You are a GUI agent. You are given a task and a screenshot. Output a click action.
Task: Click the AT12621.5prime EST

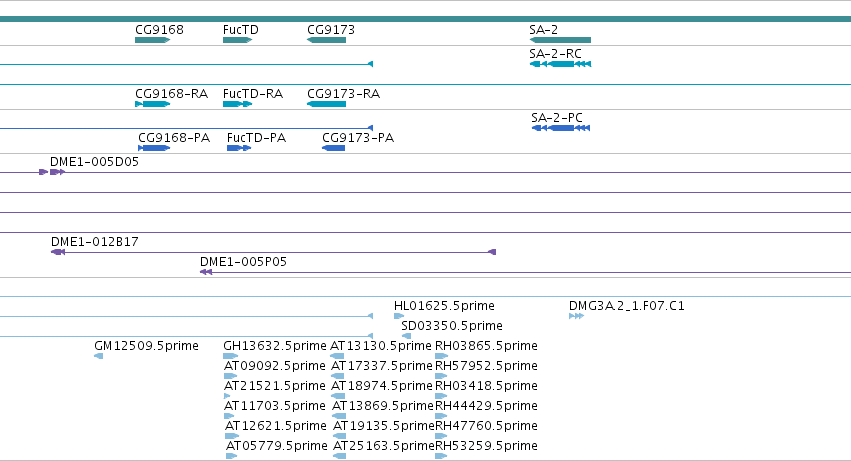pyautogui.click(x=232, y=436)
